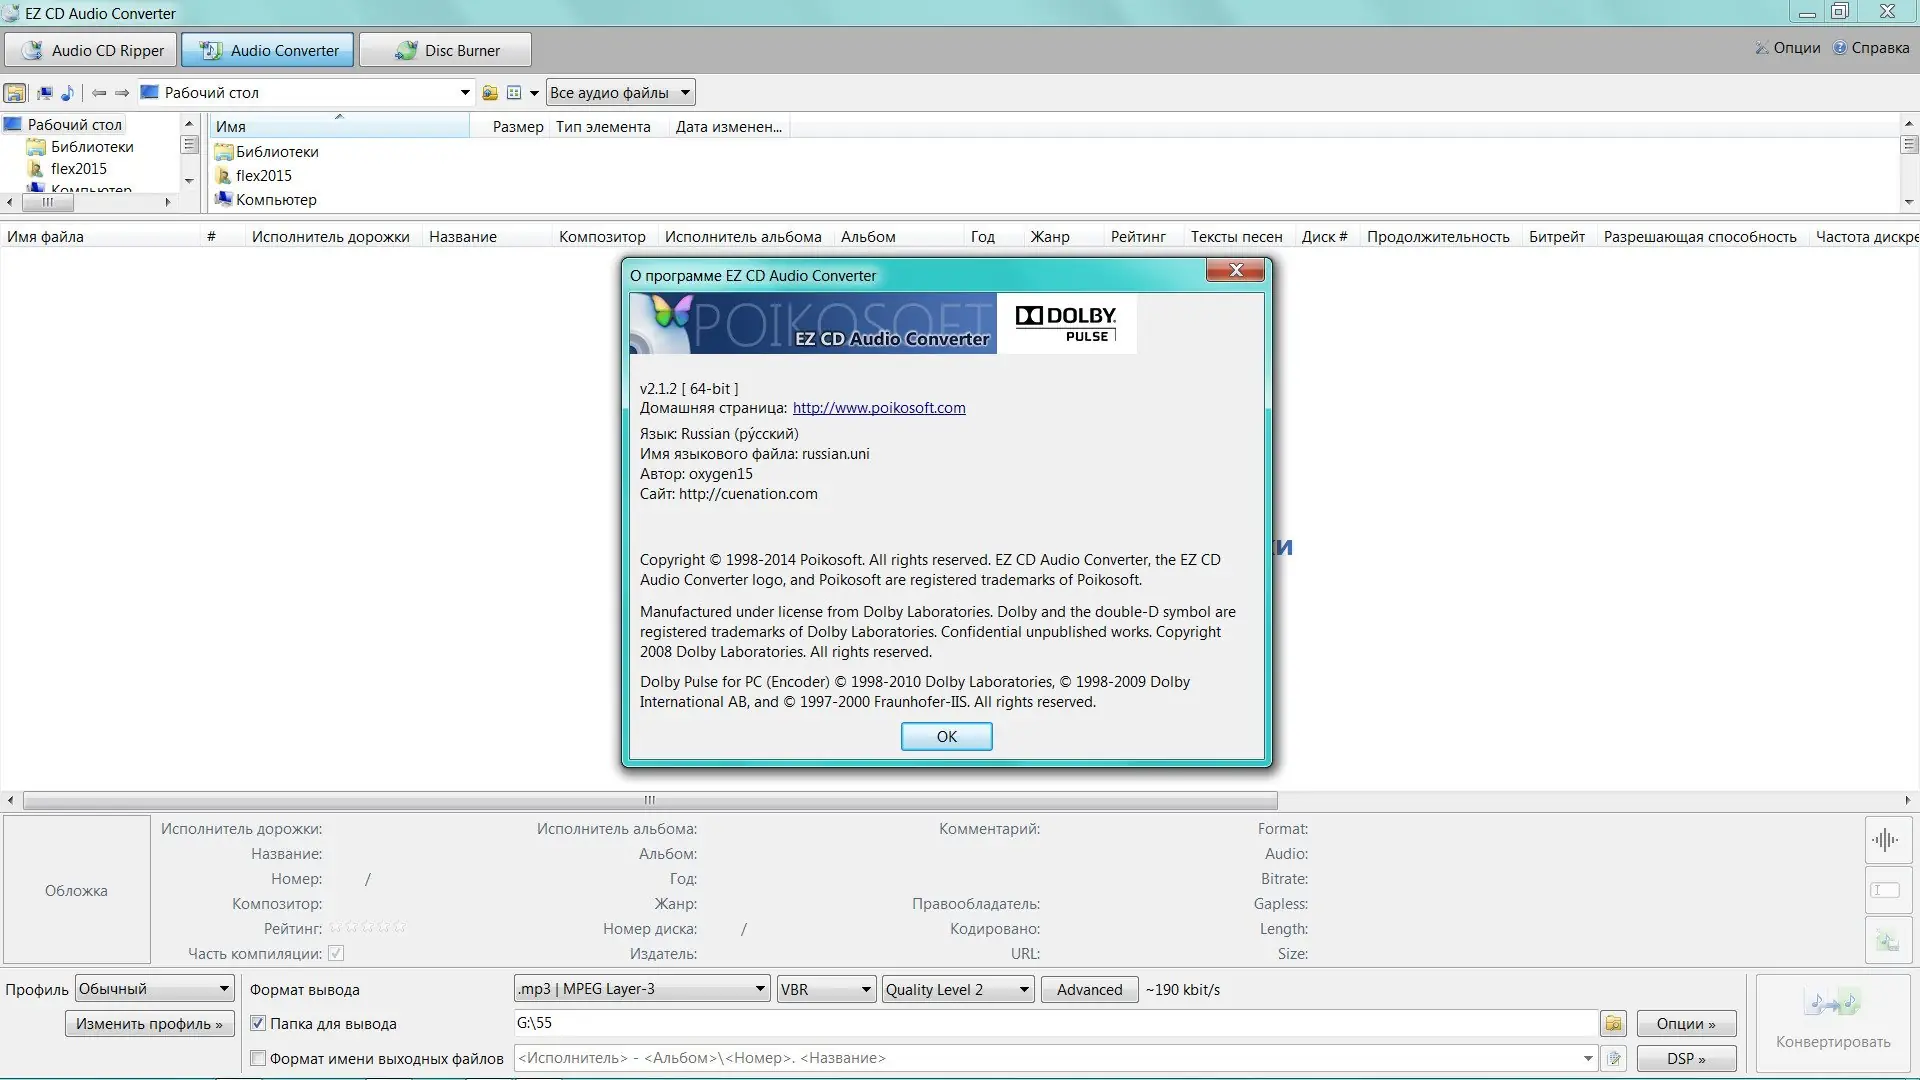Go back with the left arrow
This screenshot has width=1920, height=1080.
(x=99, y=93)
